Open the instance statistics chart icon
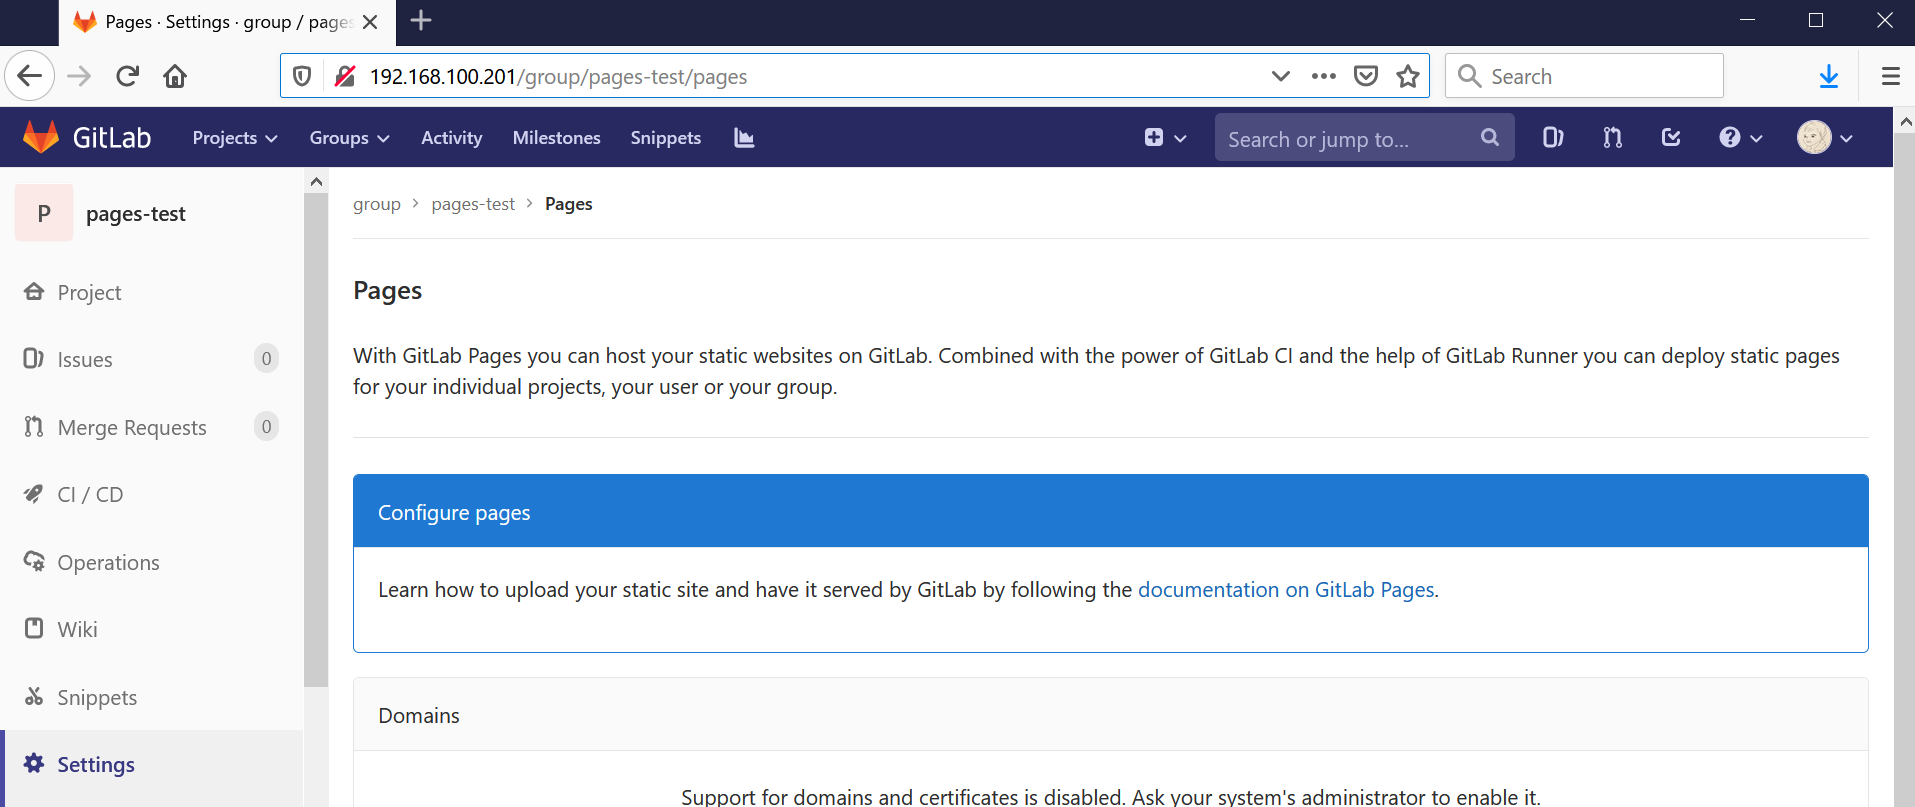1915x807 pixels. point(744,138)
